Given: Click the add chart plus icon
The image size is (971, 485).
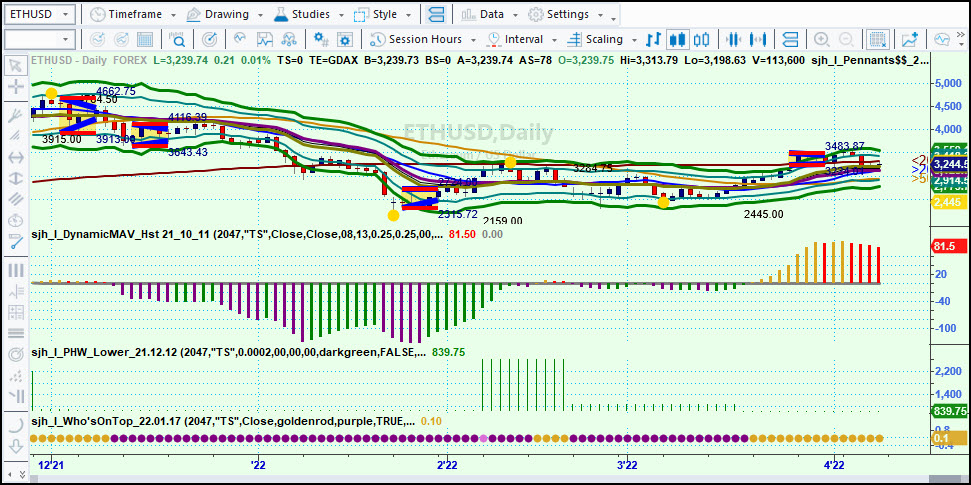Looking at the screenshot, I should click(x=910, y=40).
